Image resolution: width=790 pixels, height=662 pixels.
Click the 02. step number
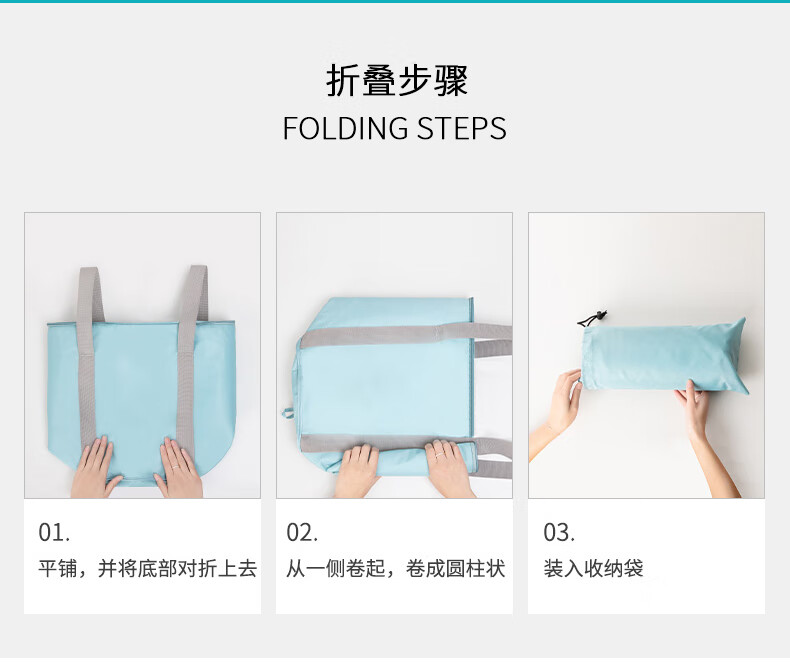(x=302, y=533)
